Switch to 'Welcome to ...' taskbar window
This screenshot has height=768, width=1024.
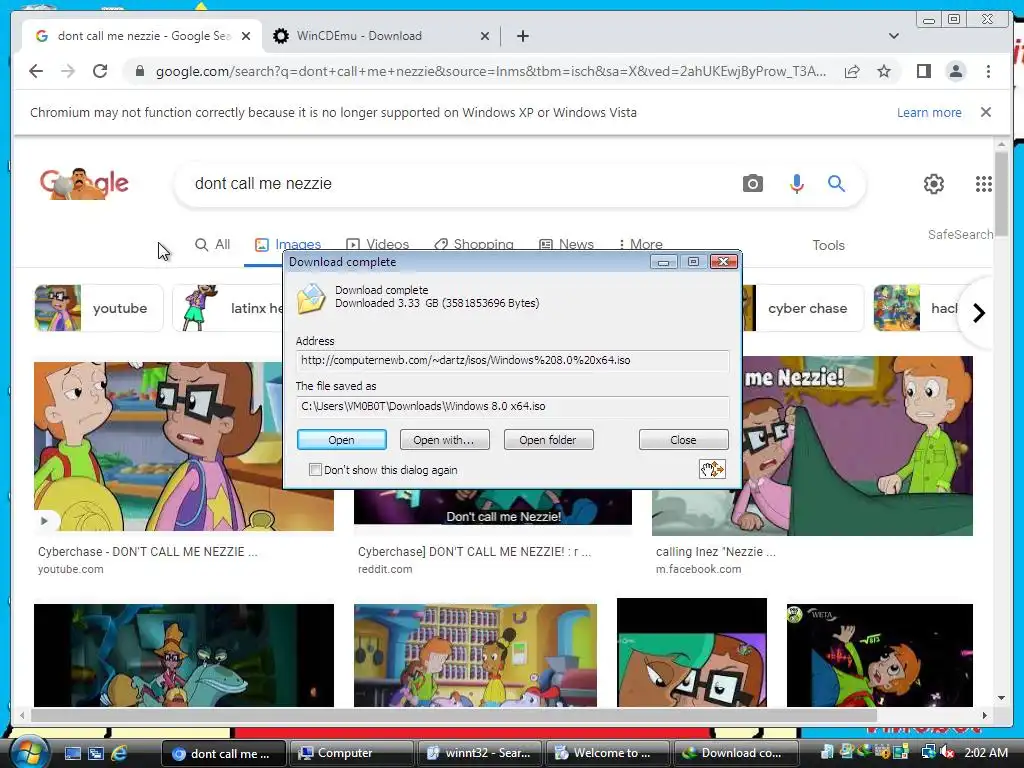coord(607,753)
